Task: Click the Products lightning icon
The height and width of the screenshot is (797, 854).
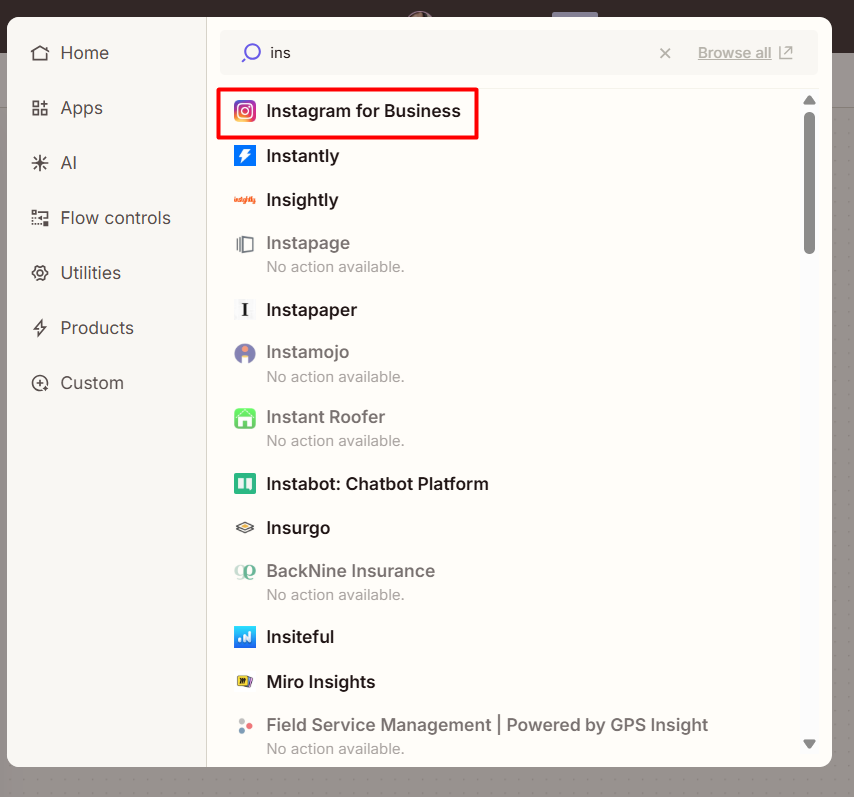Action: 40,328
